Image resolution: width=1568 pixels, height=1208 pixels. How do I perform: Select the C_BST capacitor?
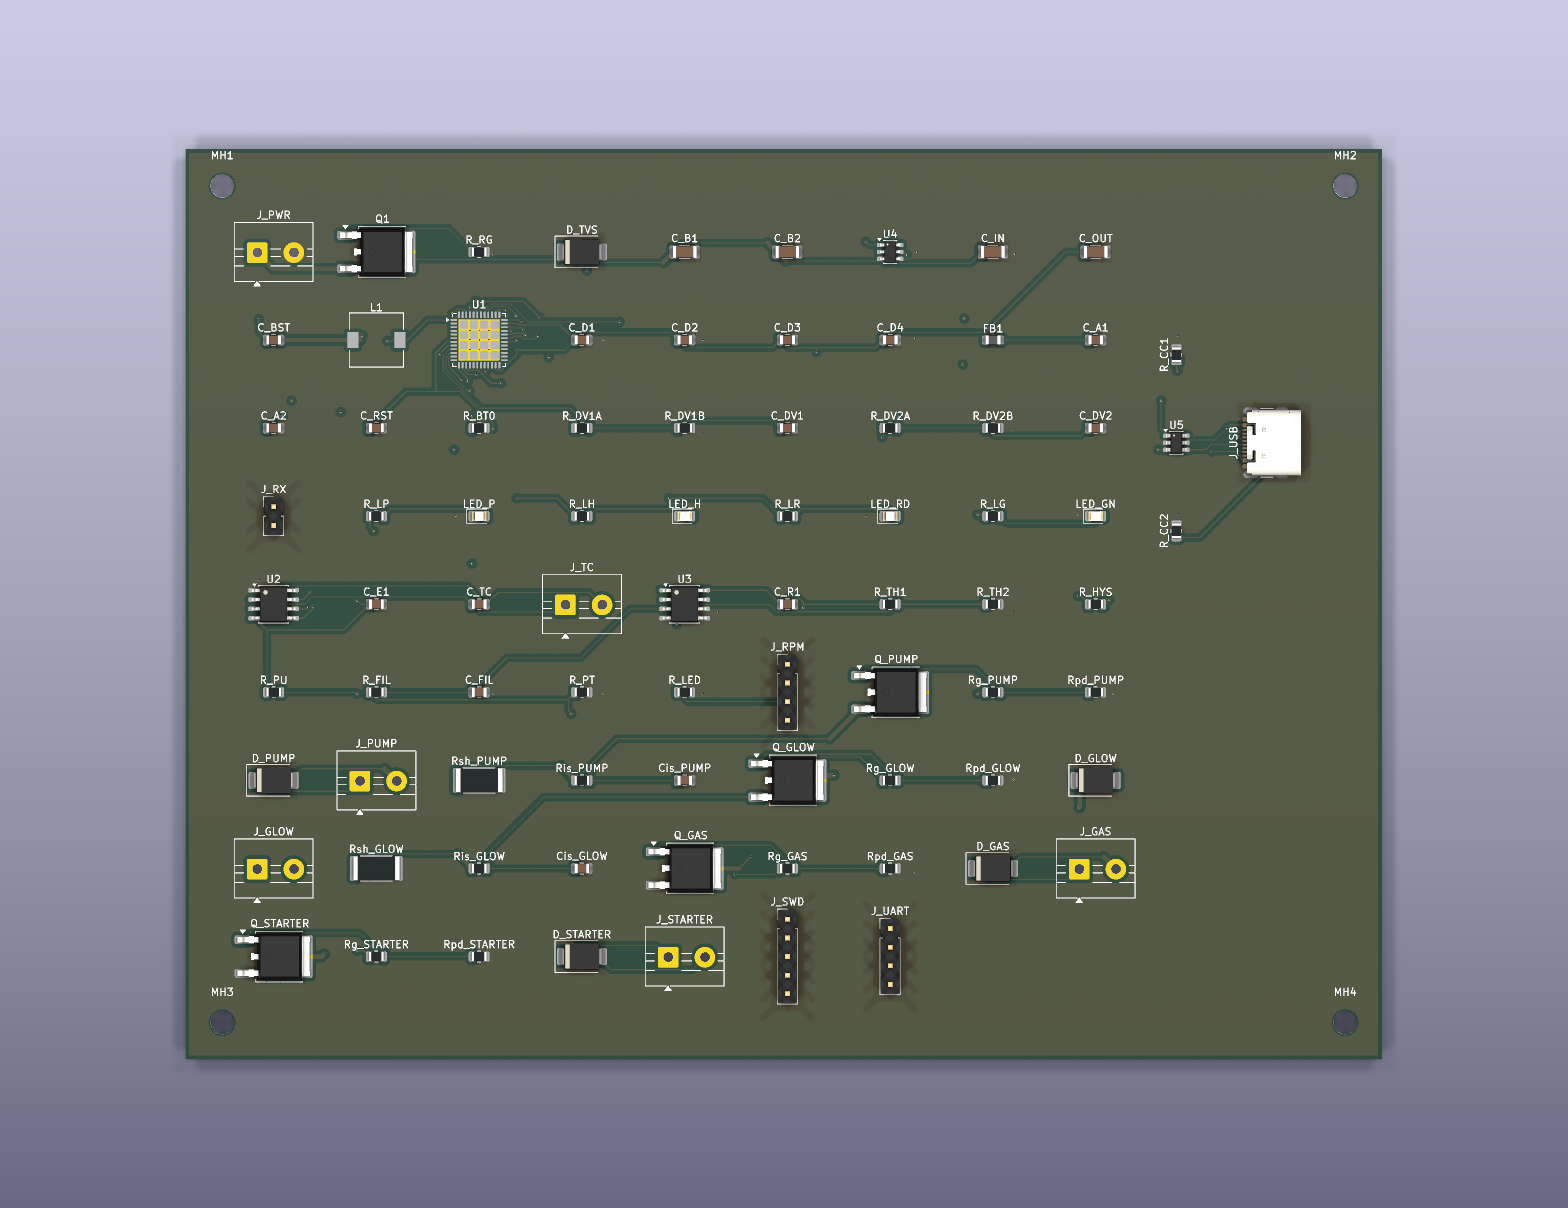(x=273, y=340)
